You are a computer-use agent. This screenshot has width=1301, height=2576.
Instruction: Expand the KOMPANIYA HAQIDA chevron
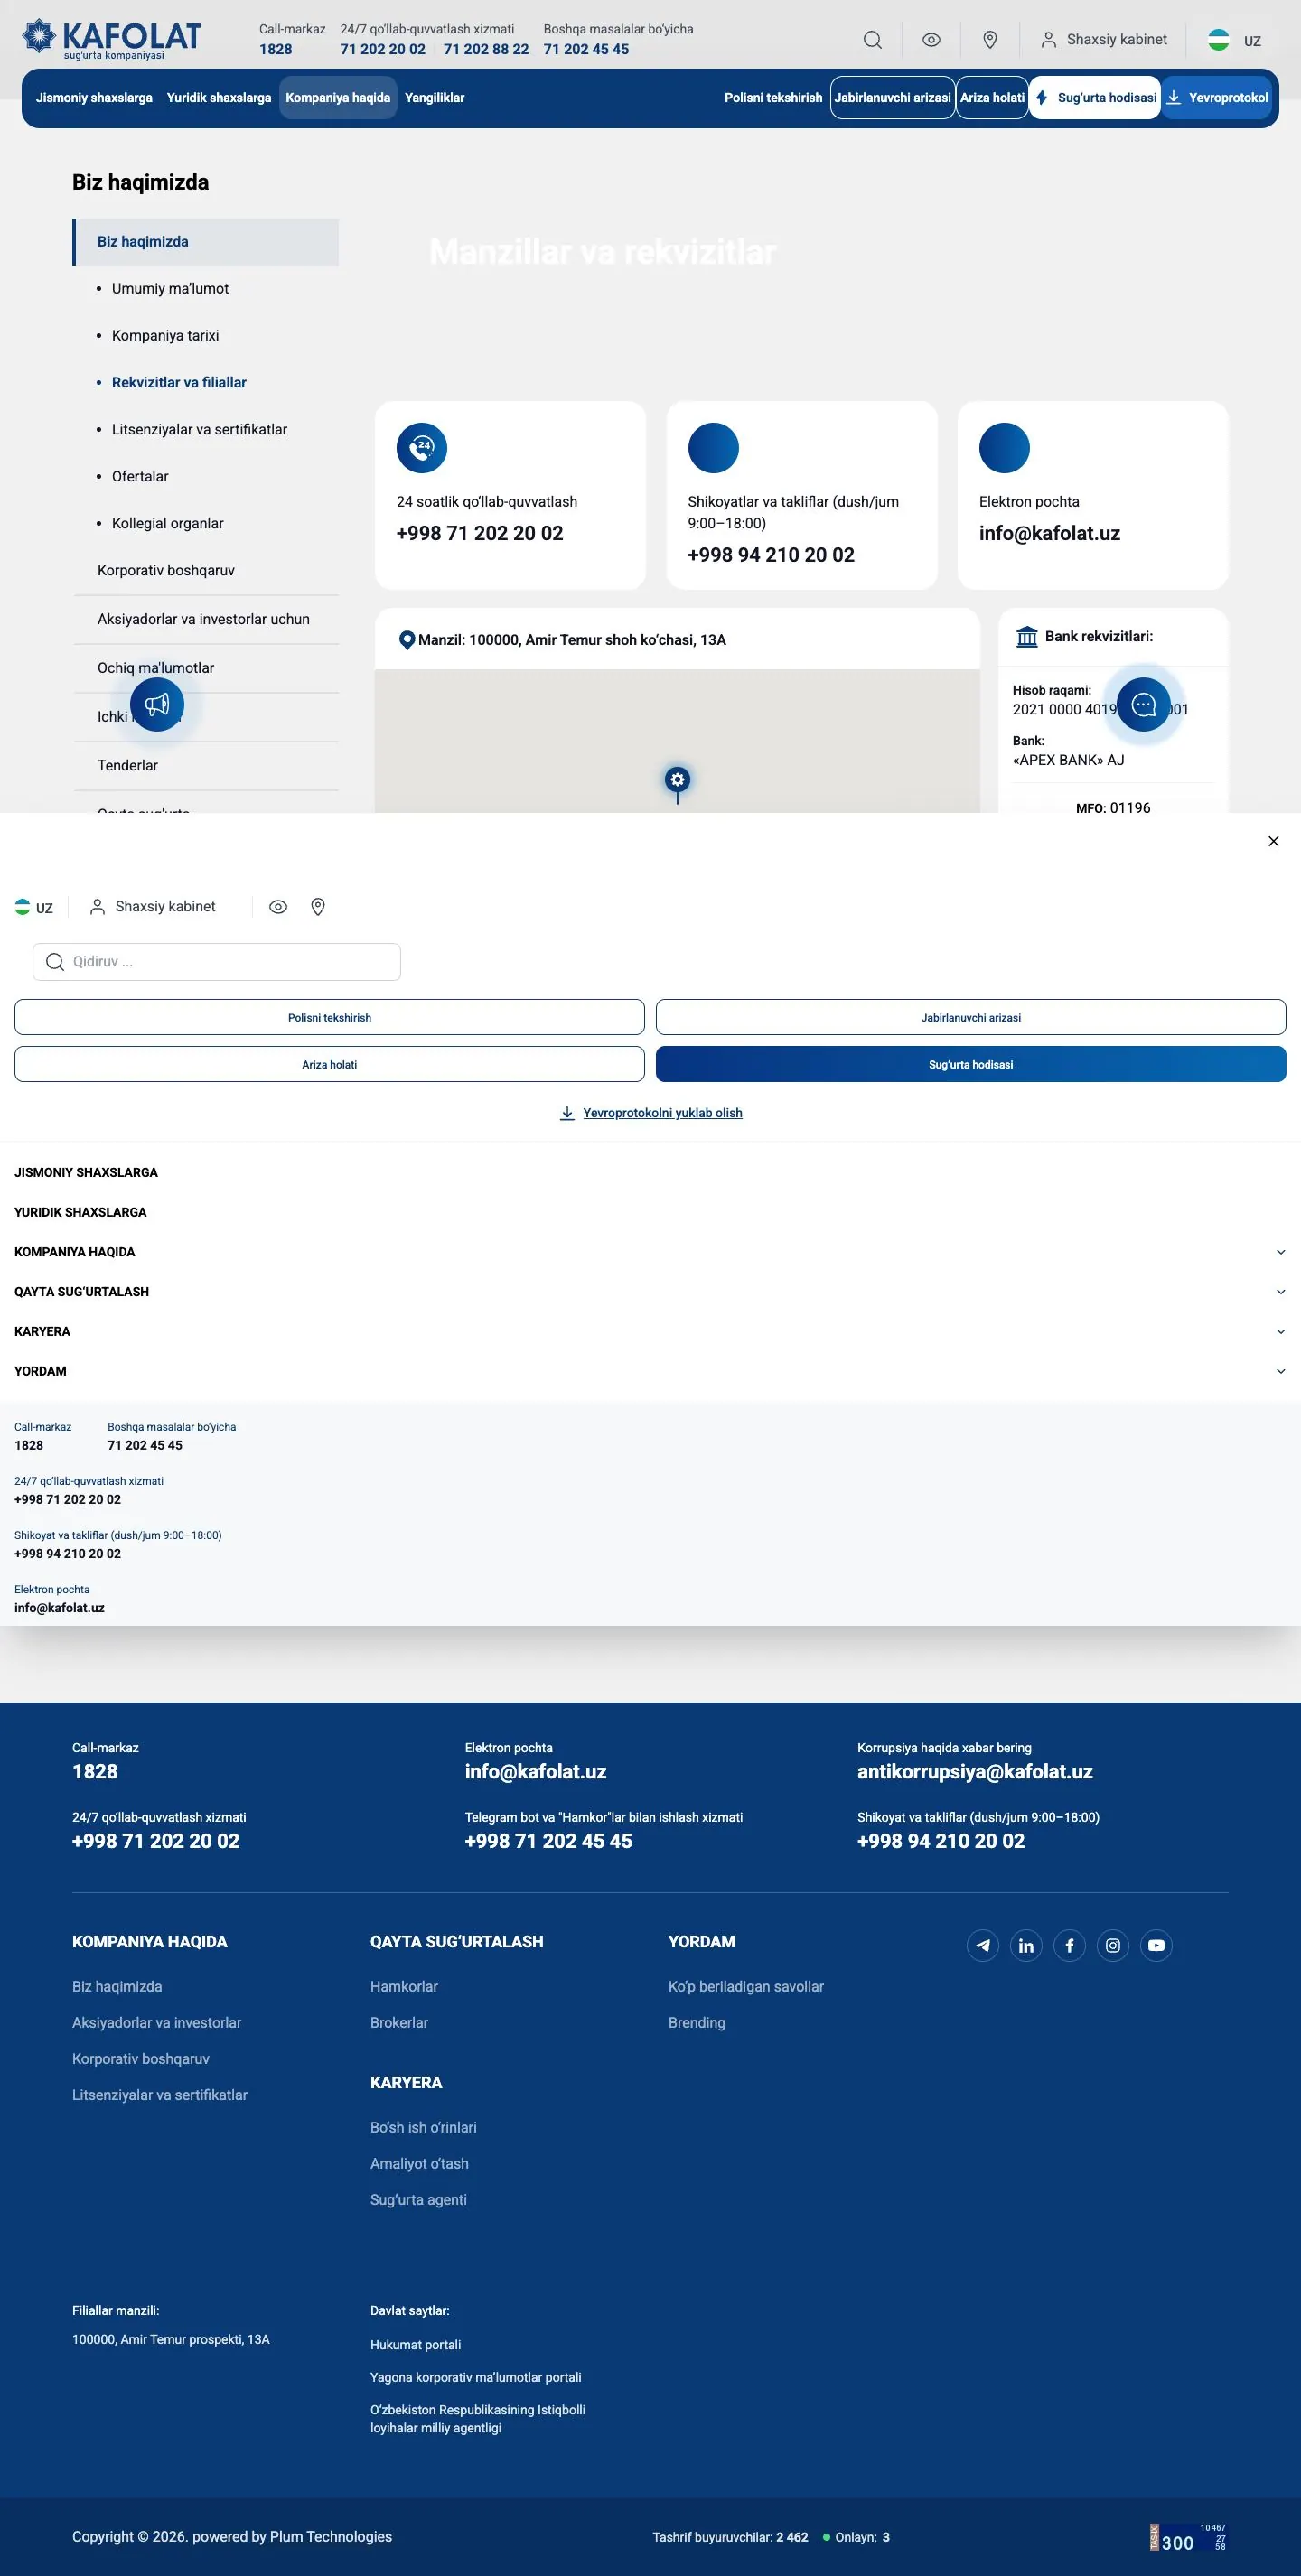click(1280, 1252)
